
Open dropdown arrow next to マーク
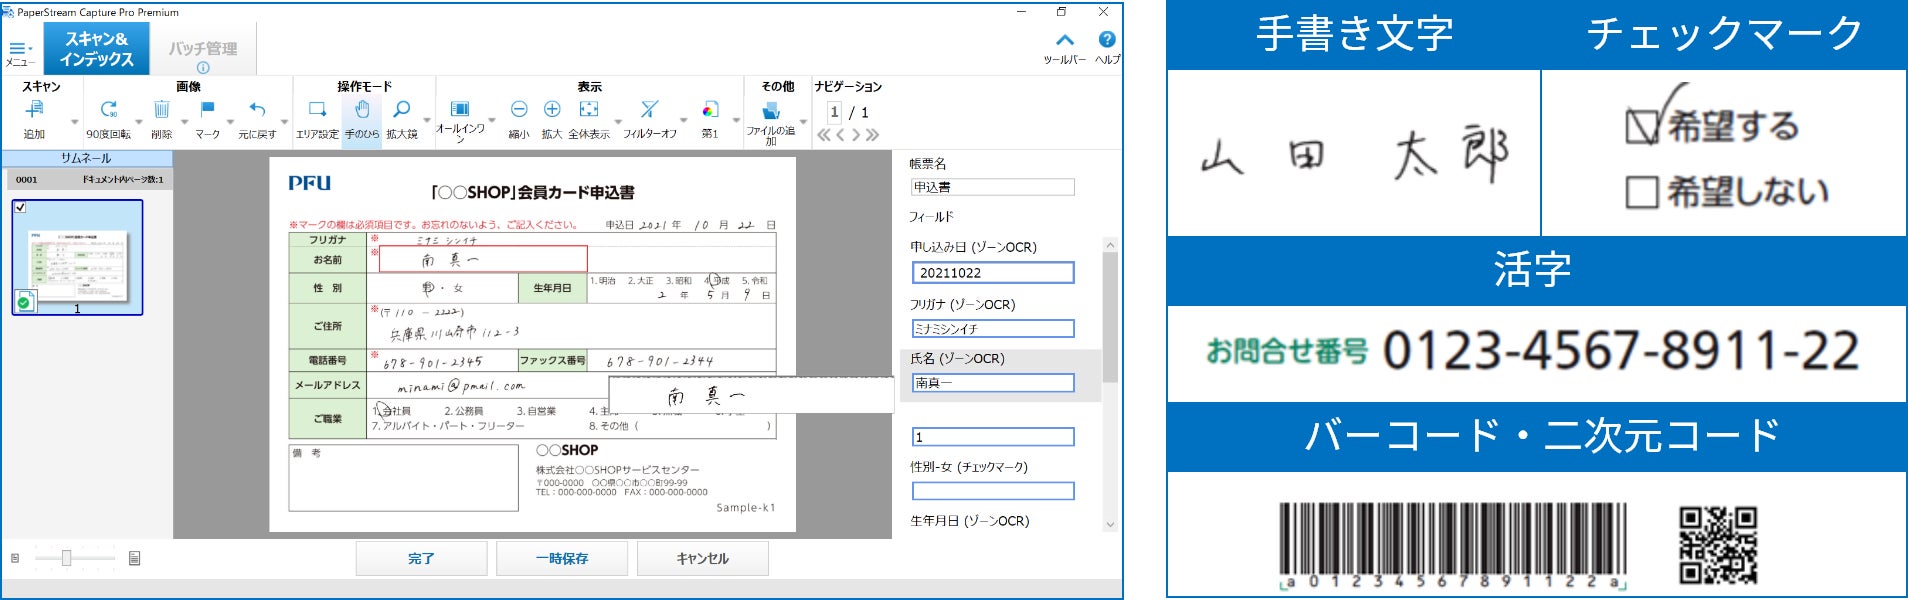(230, 122)
